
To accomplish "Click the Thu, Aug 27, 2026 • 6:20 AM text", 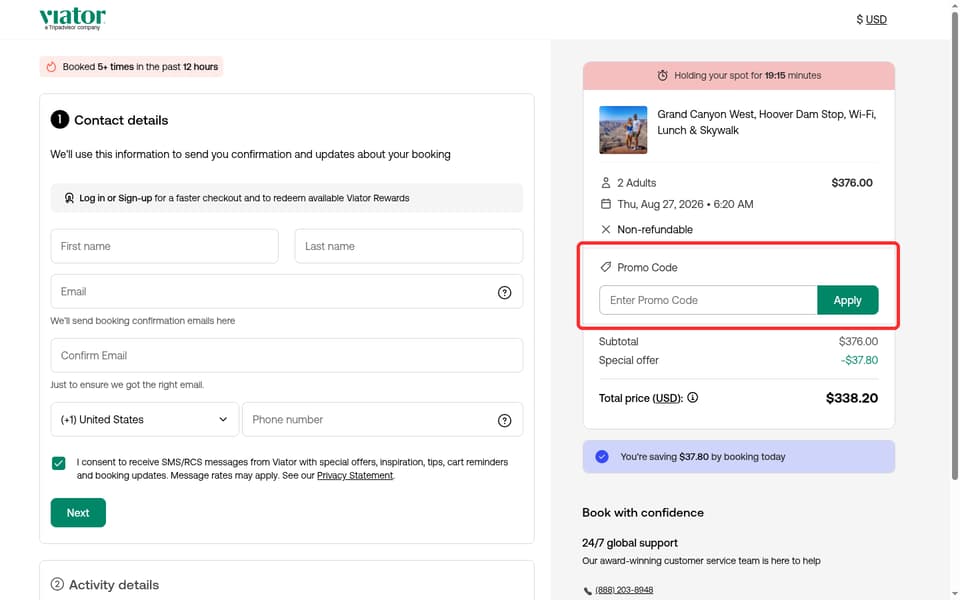I will pos(685,204).
